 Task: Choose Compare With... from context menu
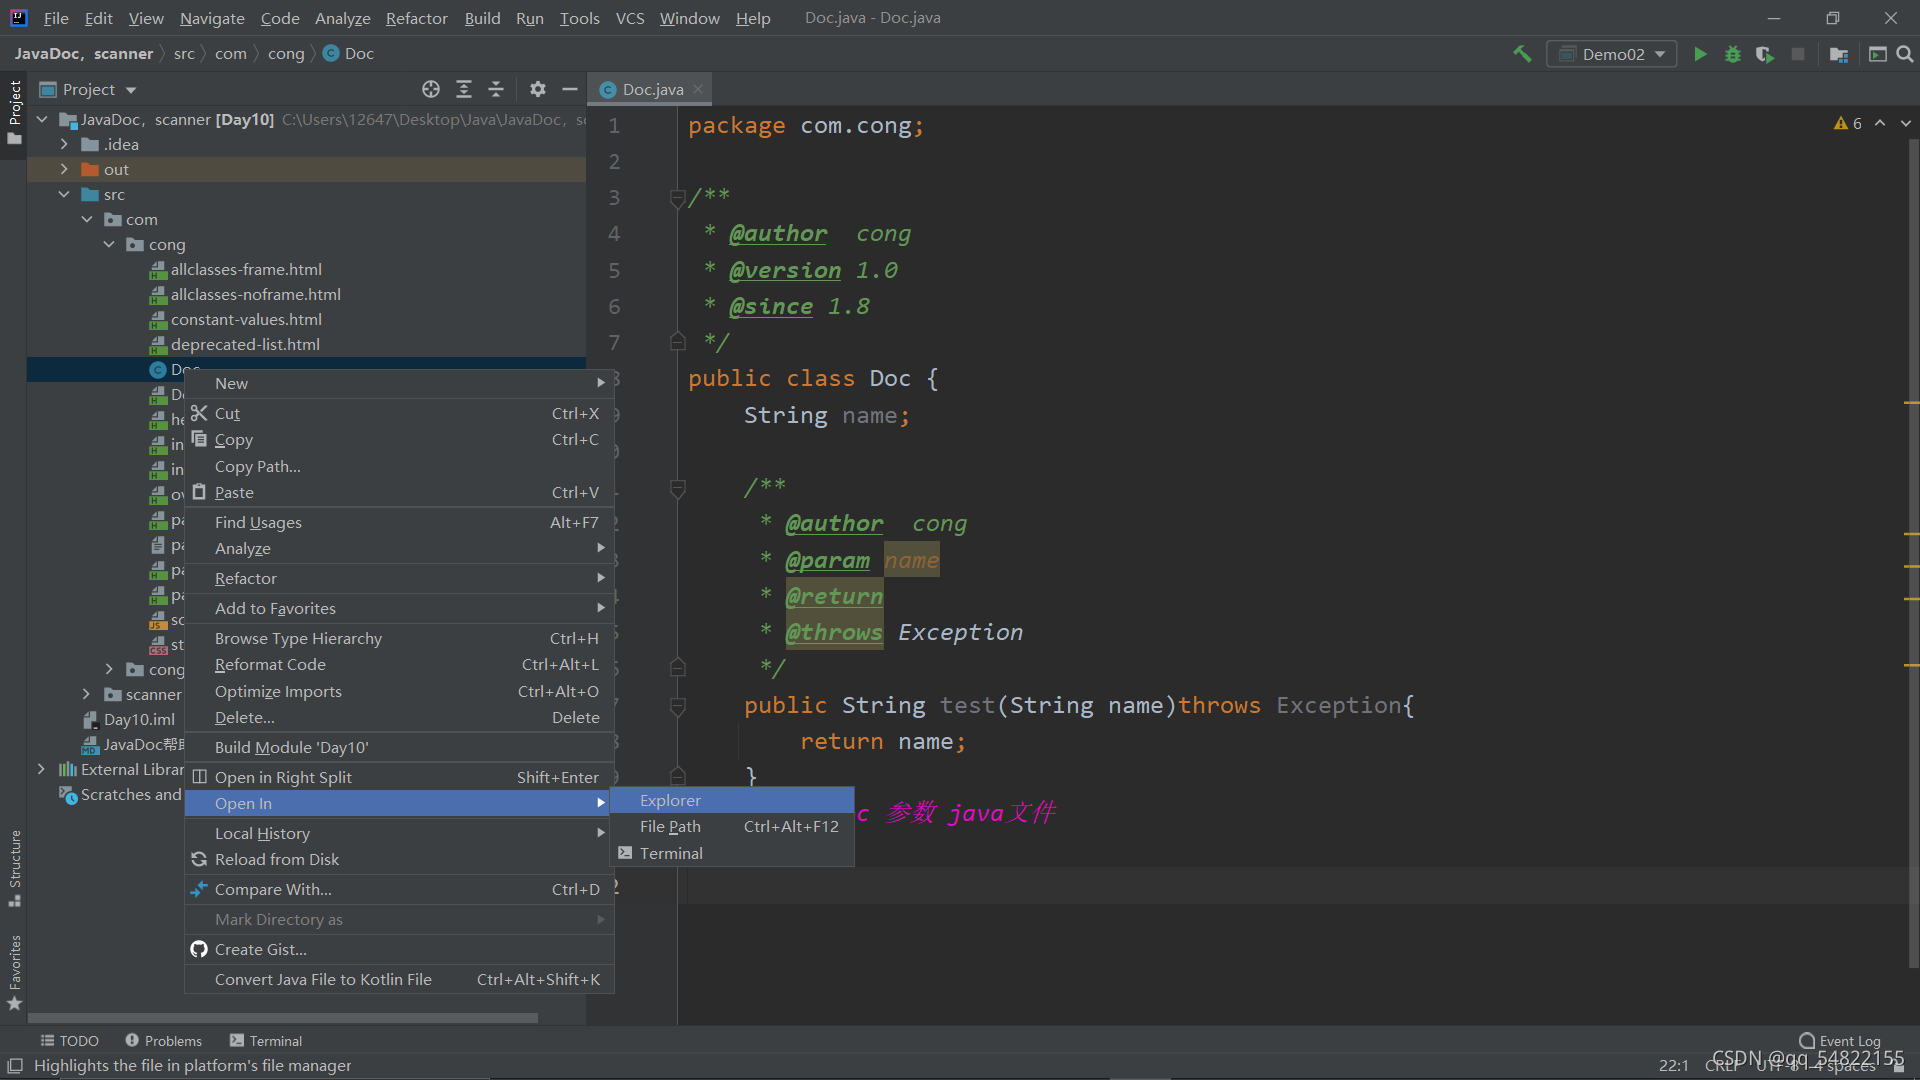(399, 890)
